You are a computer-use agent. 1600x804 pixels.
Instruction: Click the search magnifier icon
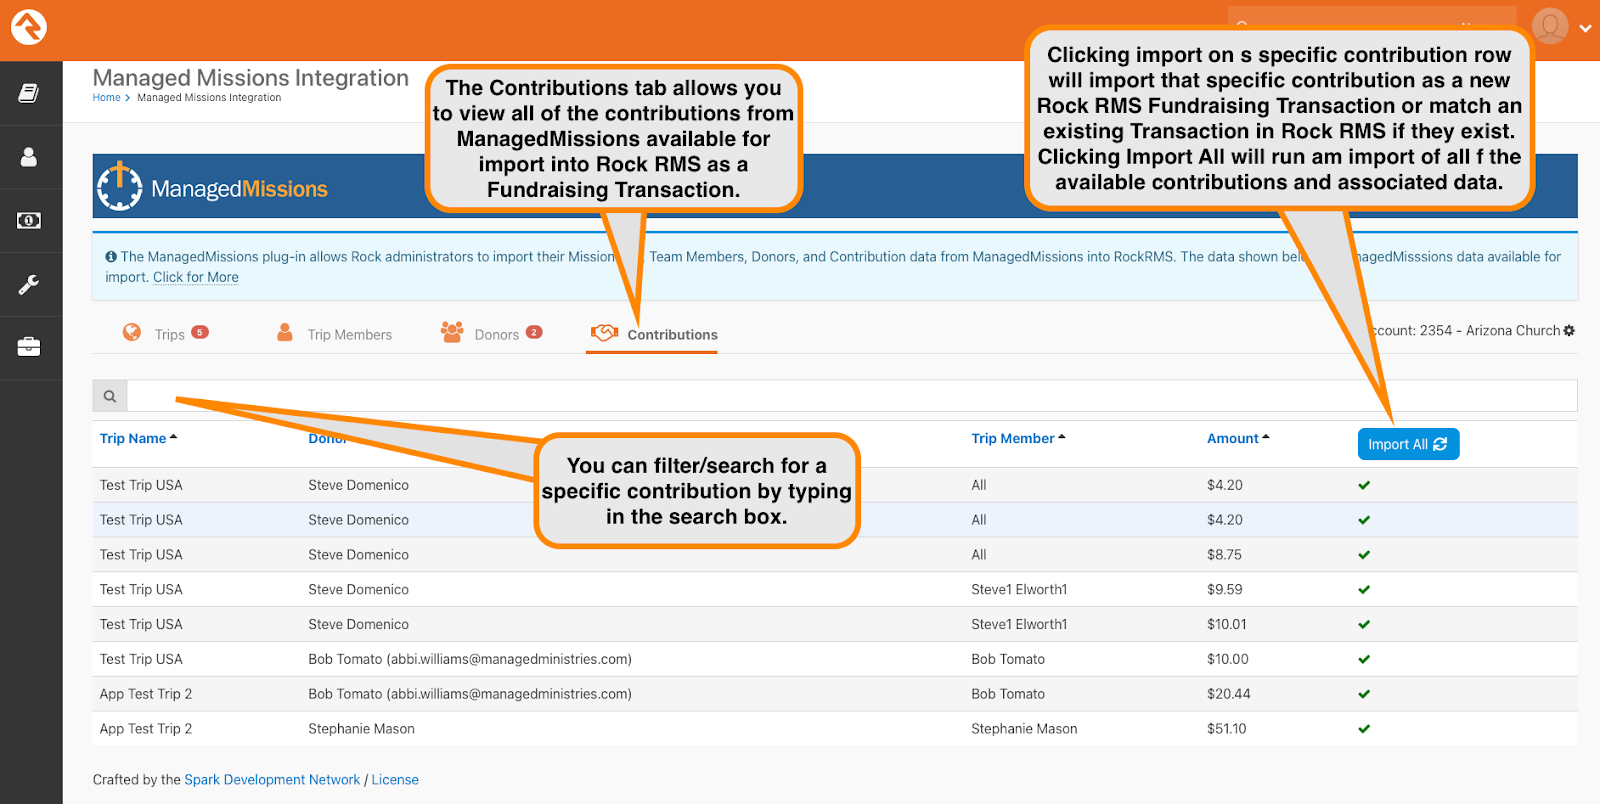tap(110, 396)
